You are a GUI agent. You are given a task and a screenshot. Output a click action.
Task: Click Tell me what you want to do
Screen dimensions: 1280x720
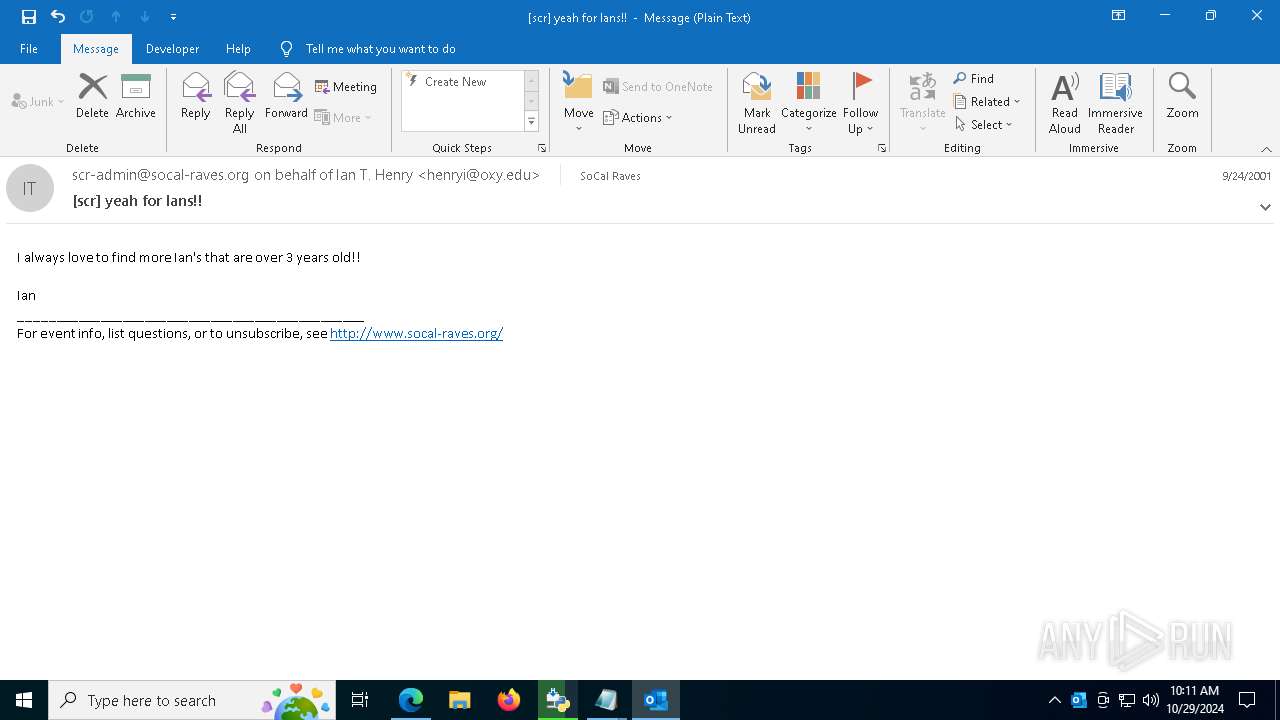(x=368, y=49)
